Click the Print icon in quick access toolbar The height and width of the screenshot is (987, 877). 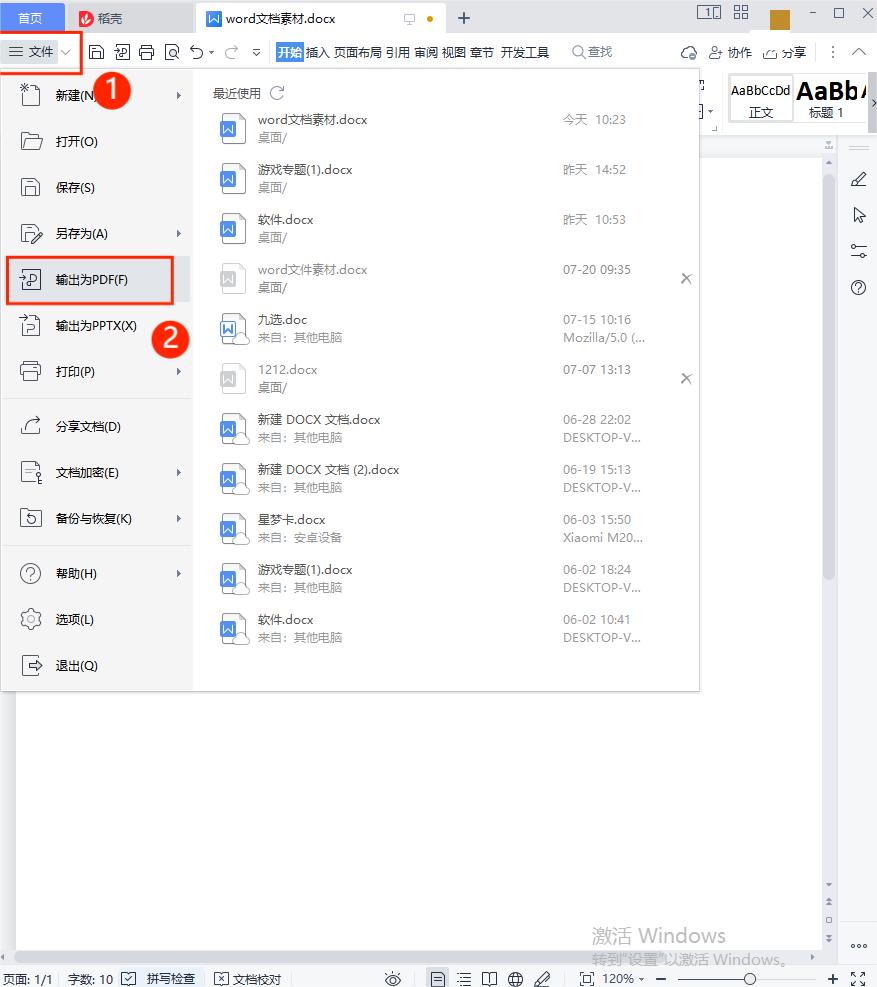pyautogui.click(x=147, y=51)
